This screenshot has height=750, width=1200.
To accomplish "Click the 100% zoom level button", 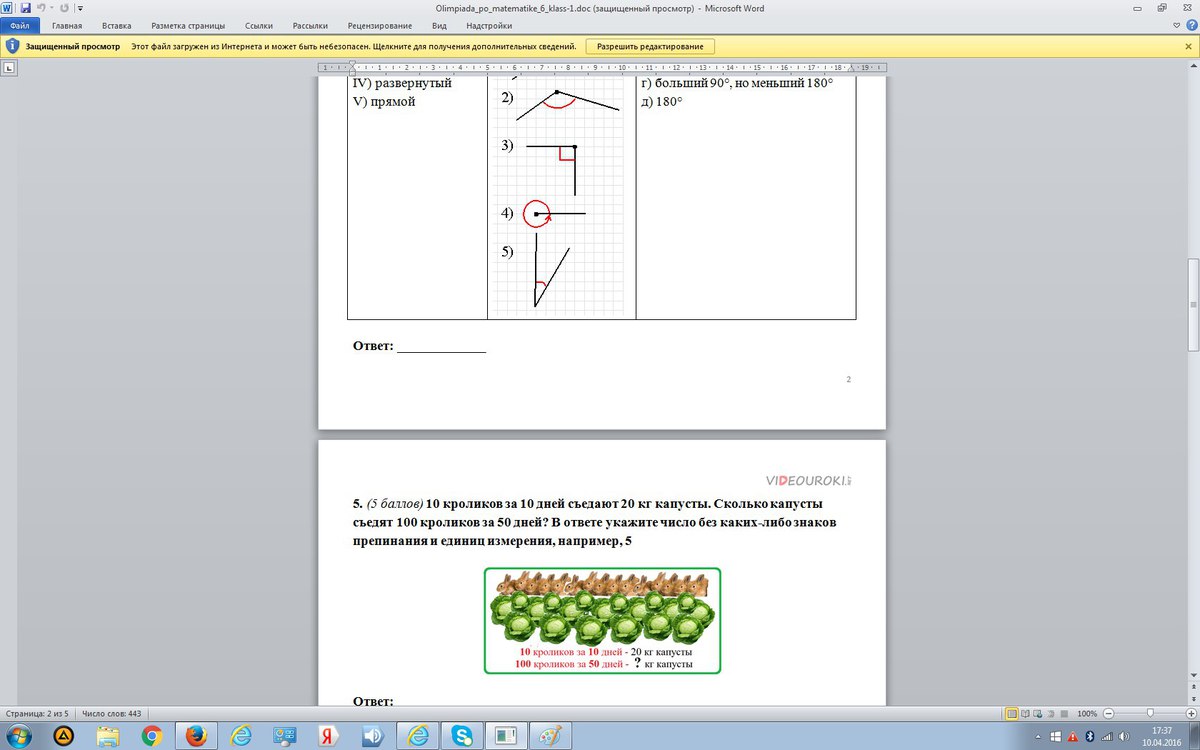I will [x=1087, y=714].
